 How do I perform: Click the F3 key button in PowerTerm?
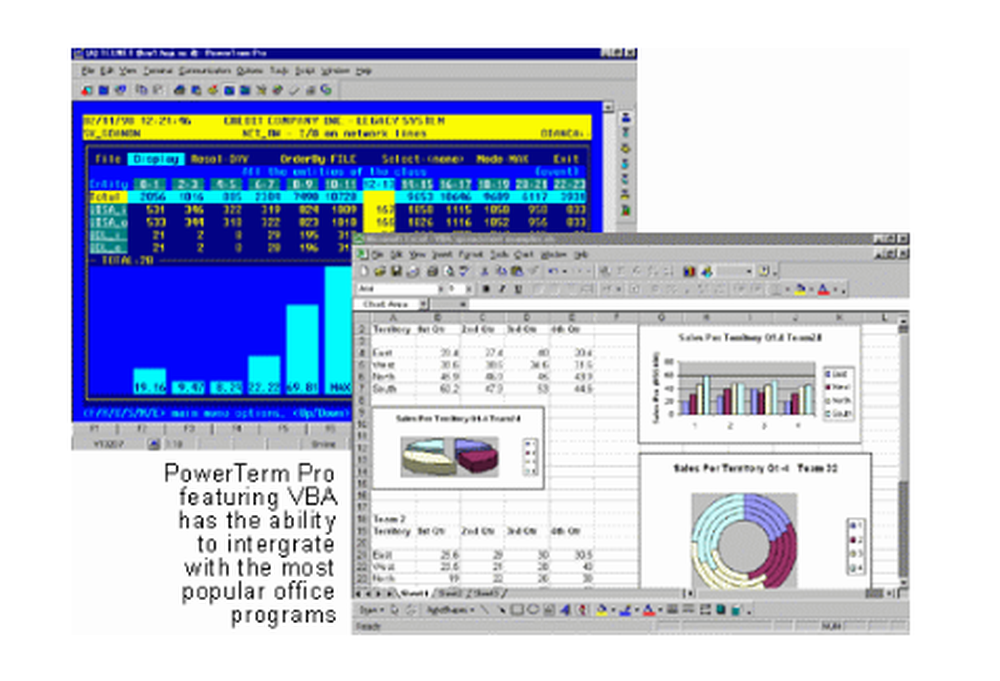pos(189,429)
